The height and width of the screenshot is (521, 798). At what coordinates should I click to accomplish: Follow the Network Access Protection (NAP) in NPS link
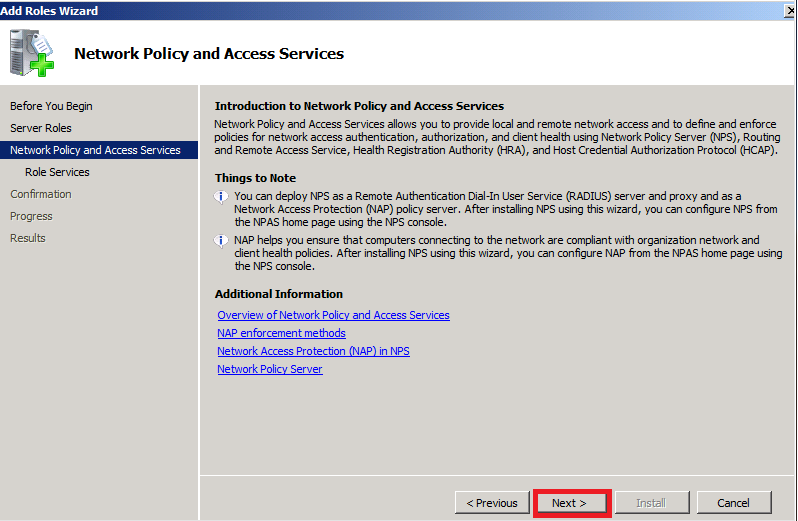[313, 351]
